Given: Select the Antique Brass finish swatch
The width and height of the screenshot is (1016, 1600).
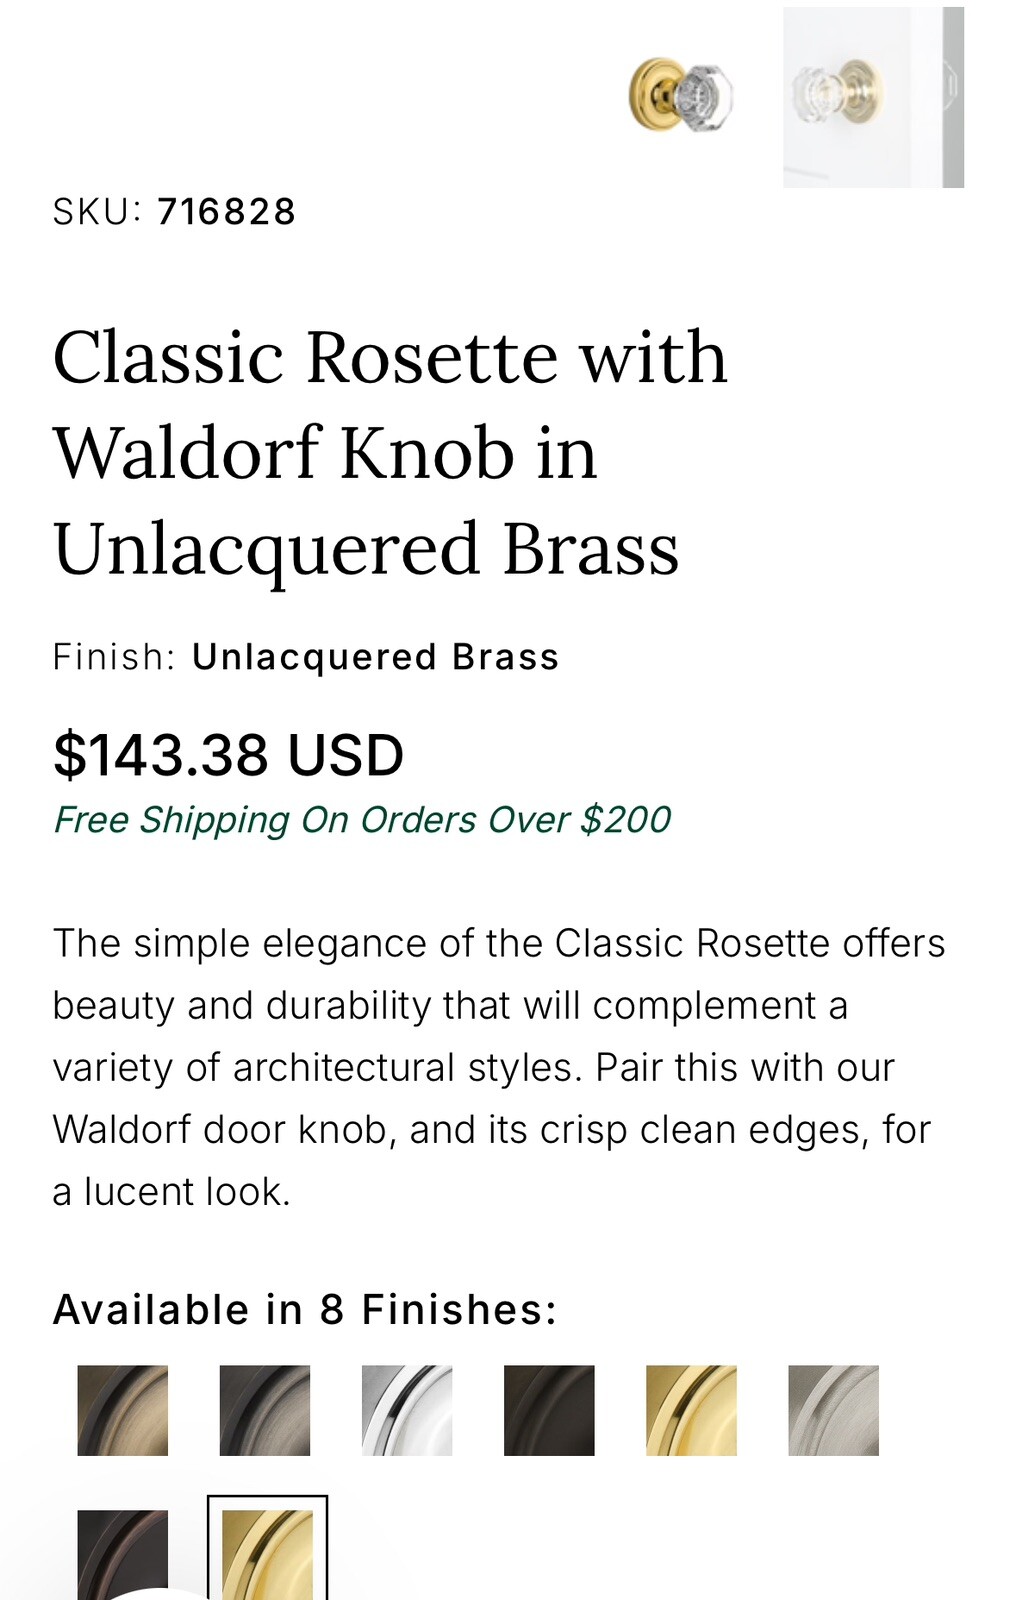Looking at the screenshot, I should click(x=122, y=1410).
